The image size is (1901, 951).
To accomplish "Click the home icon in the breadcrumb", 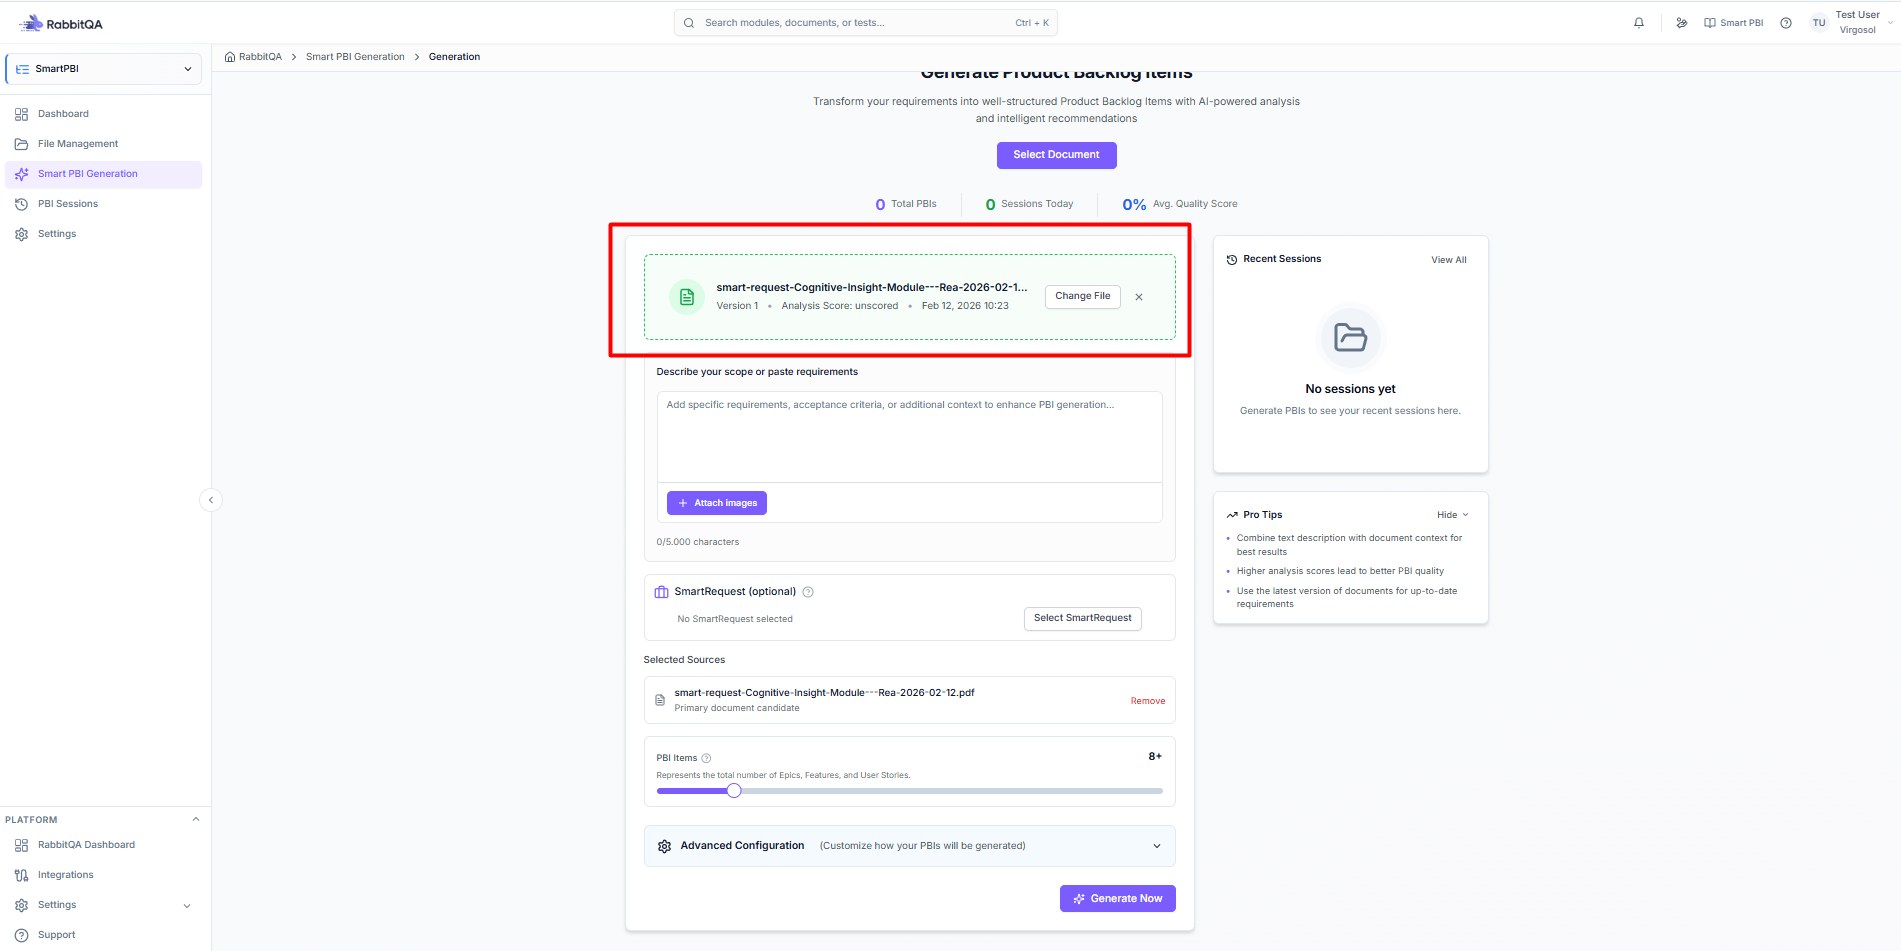I will [x=230, y=57].
